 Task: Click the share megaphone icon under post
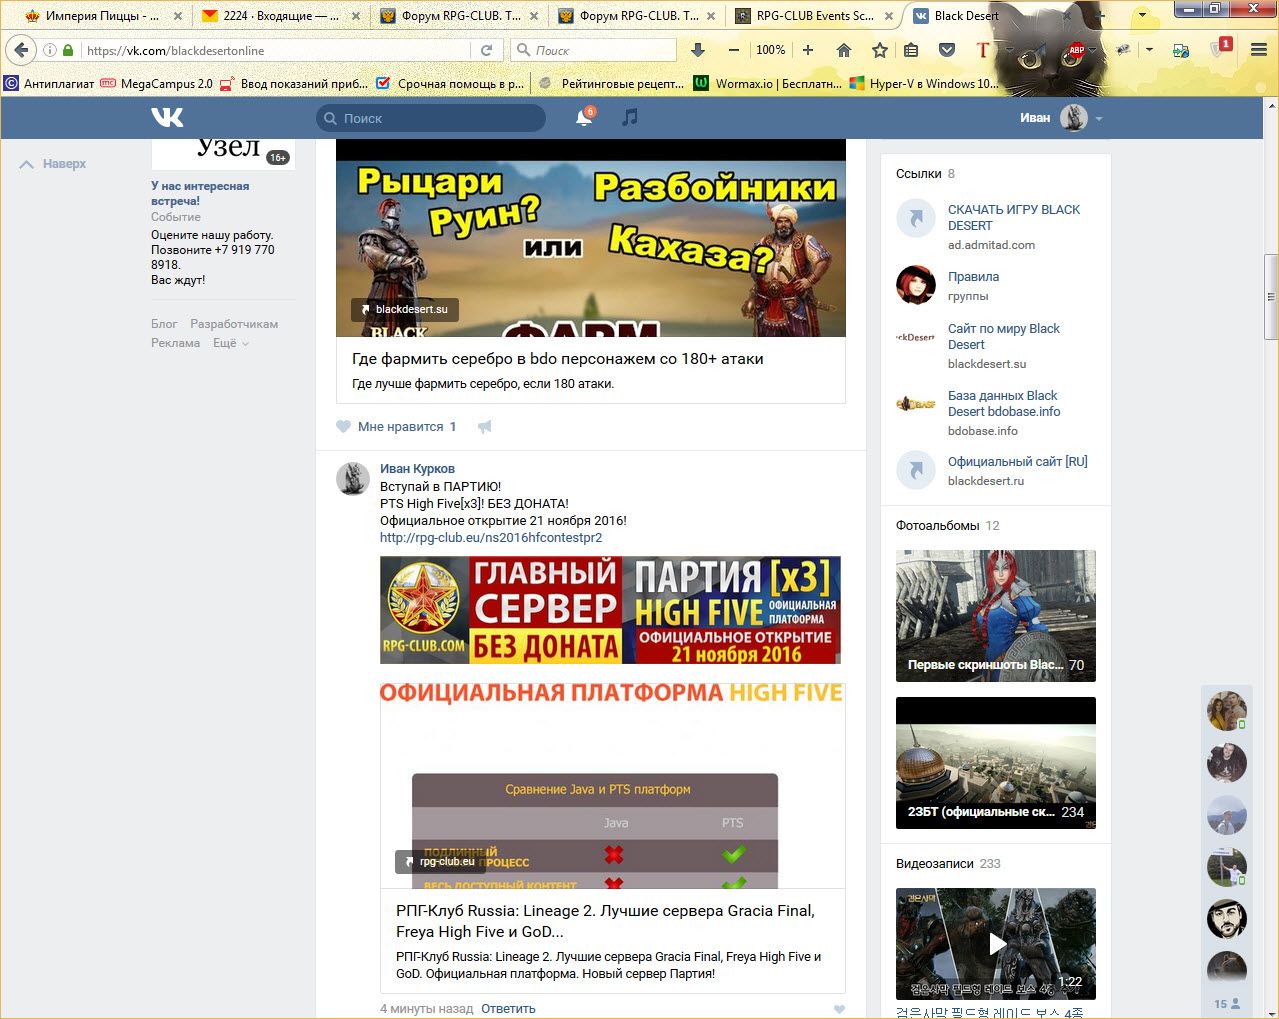pos(485,427)
